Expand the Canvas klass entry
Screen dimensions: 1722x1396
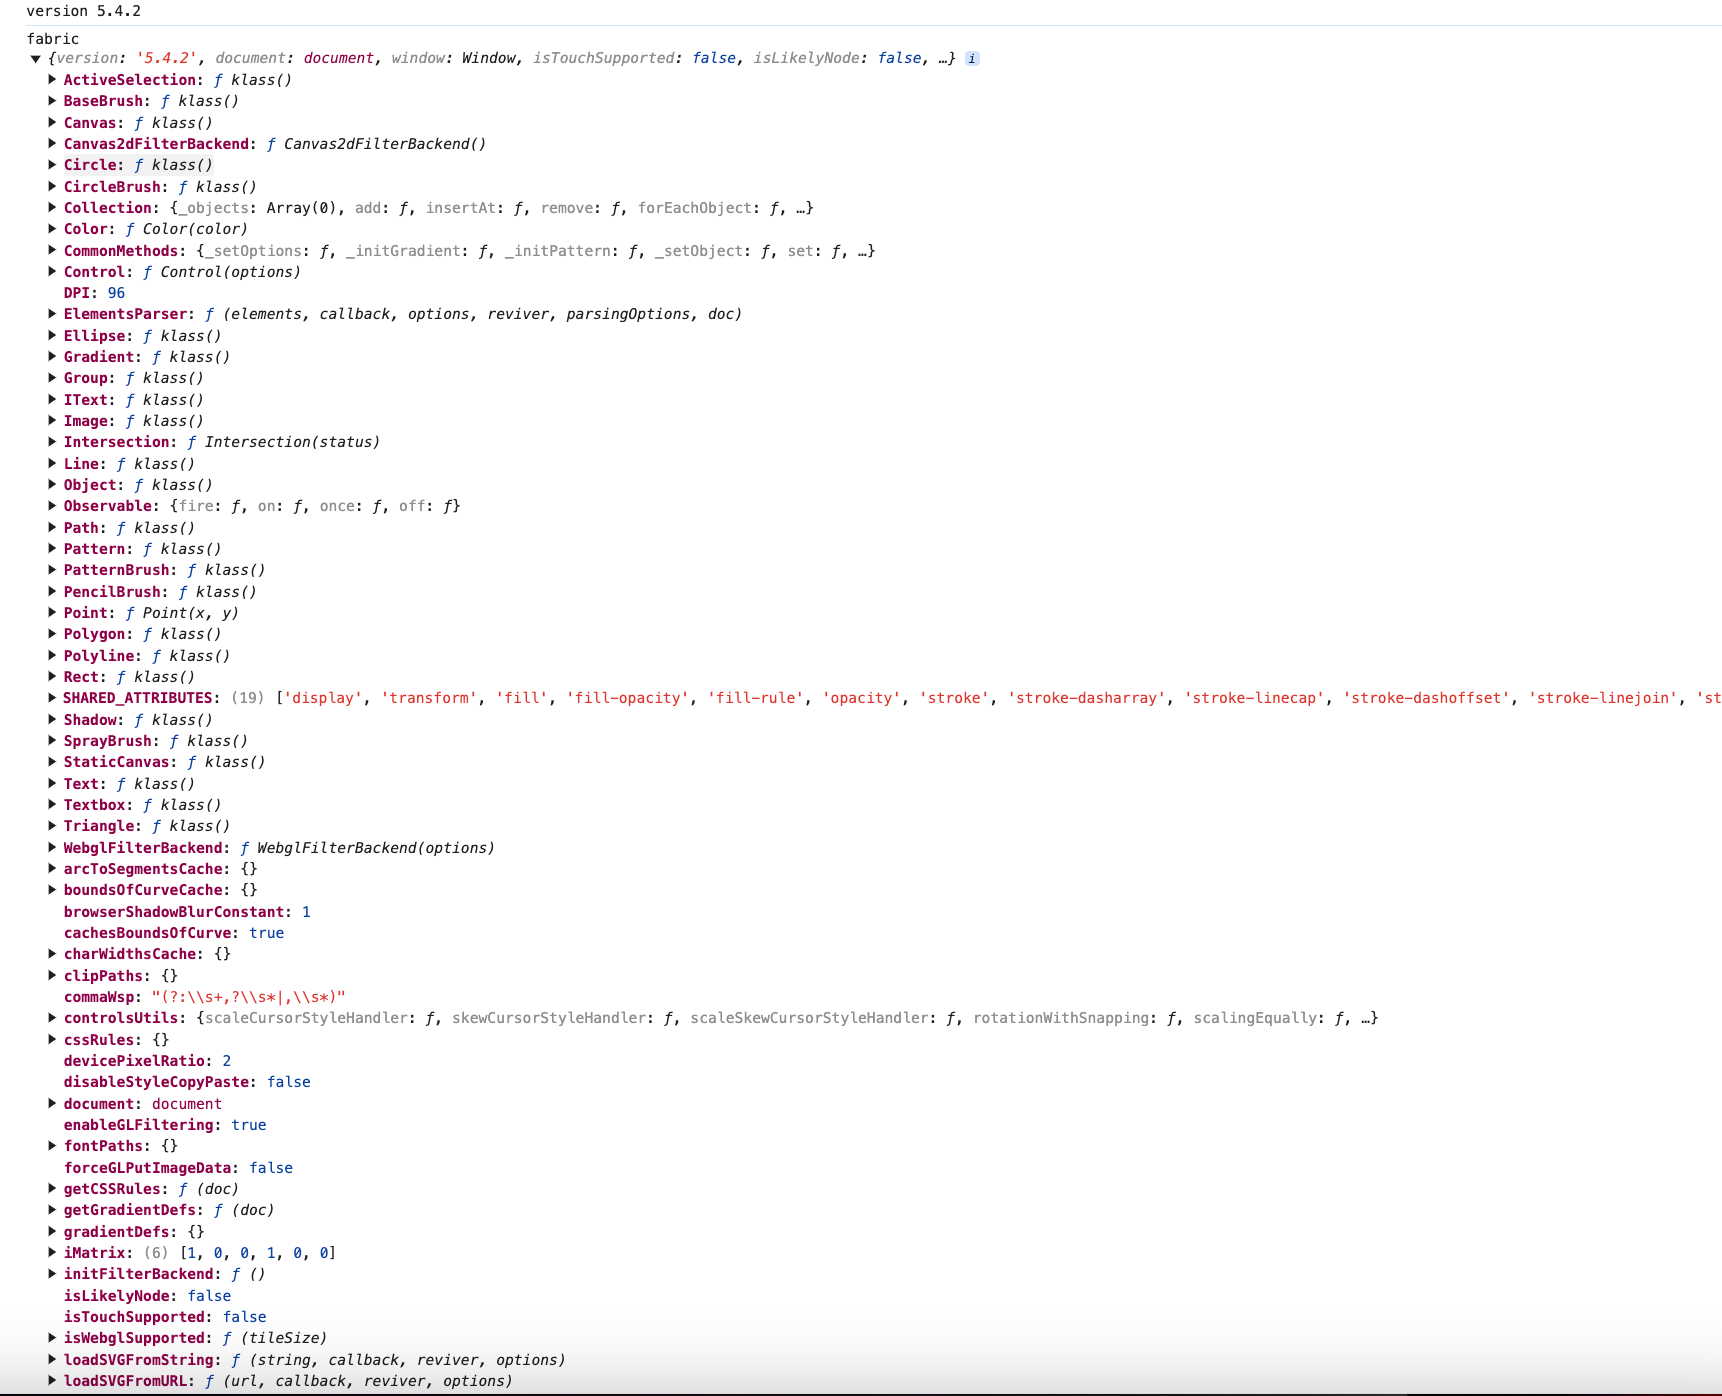point(52,122)
